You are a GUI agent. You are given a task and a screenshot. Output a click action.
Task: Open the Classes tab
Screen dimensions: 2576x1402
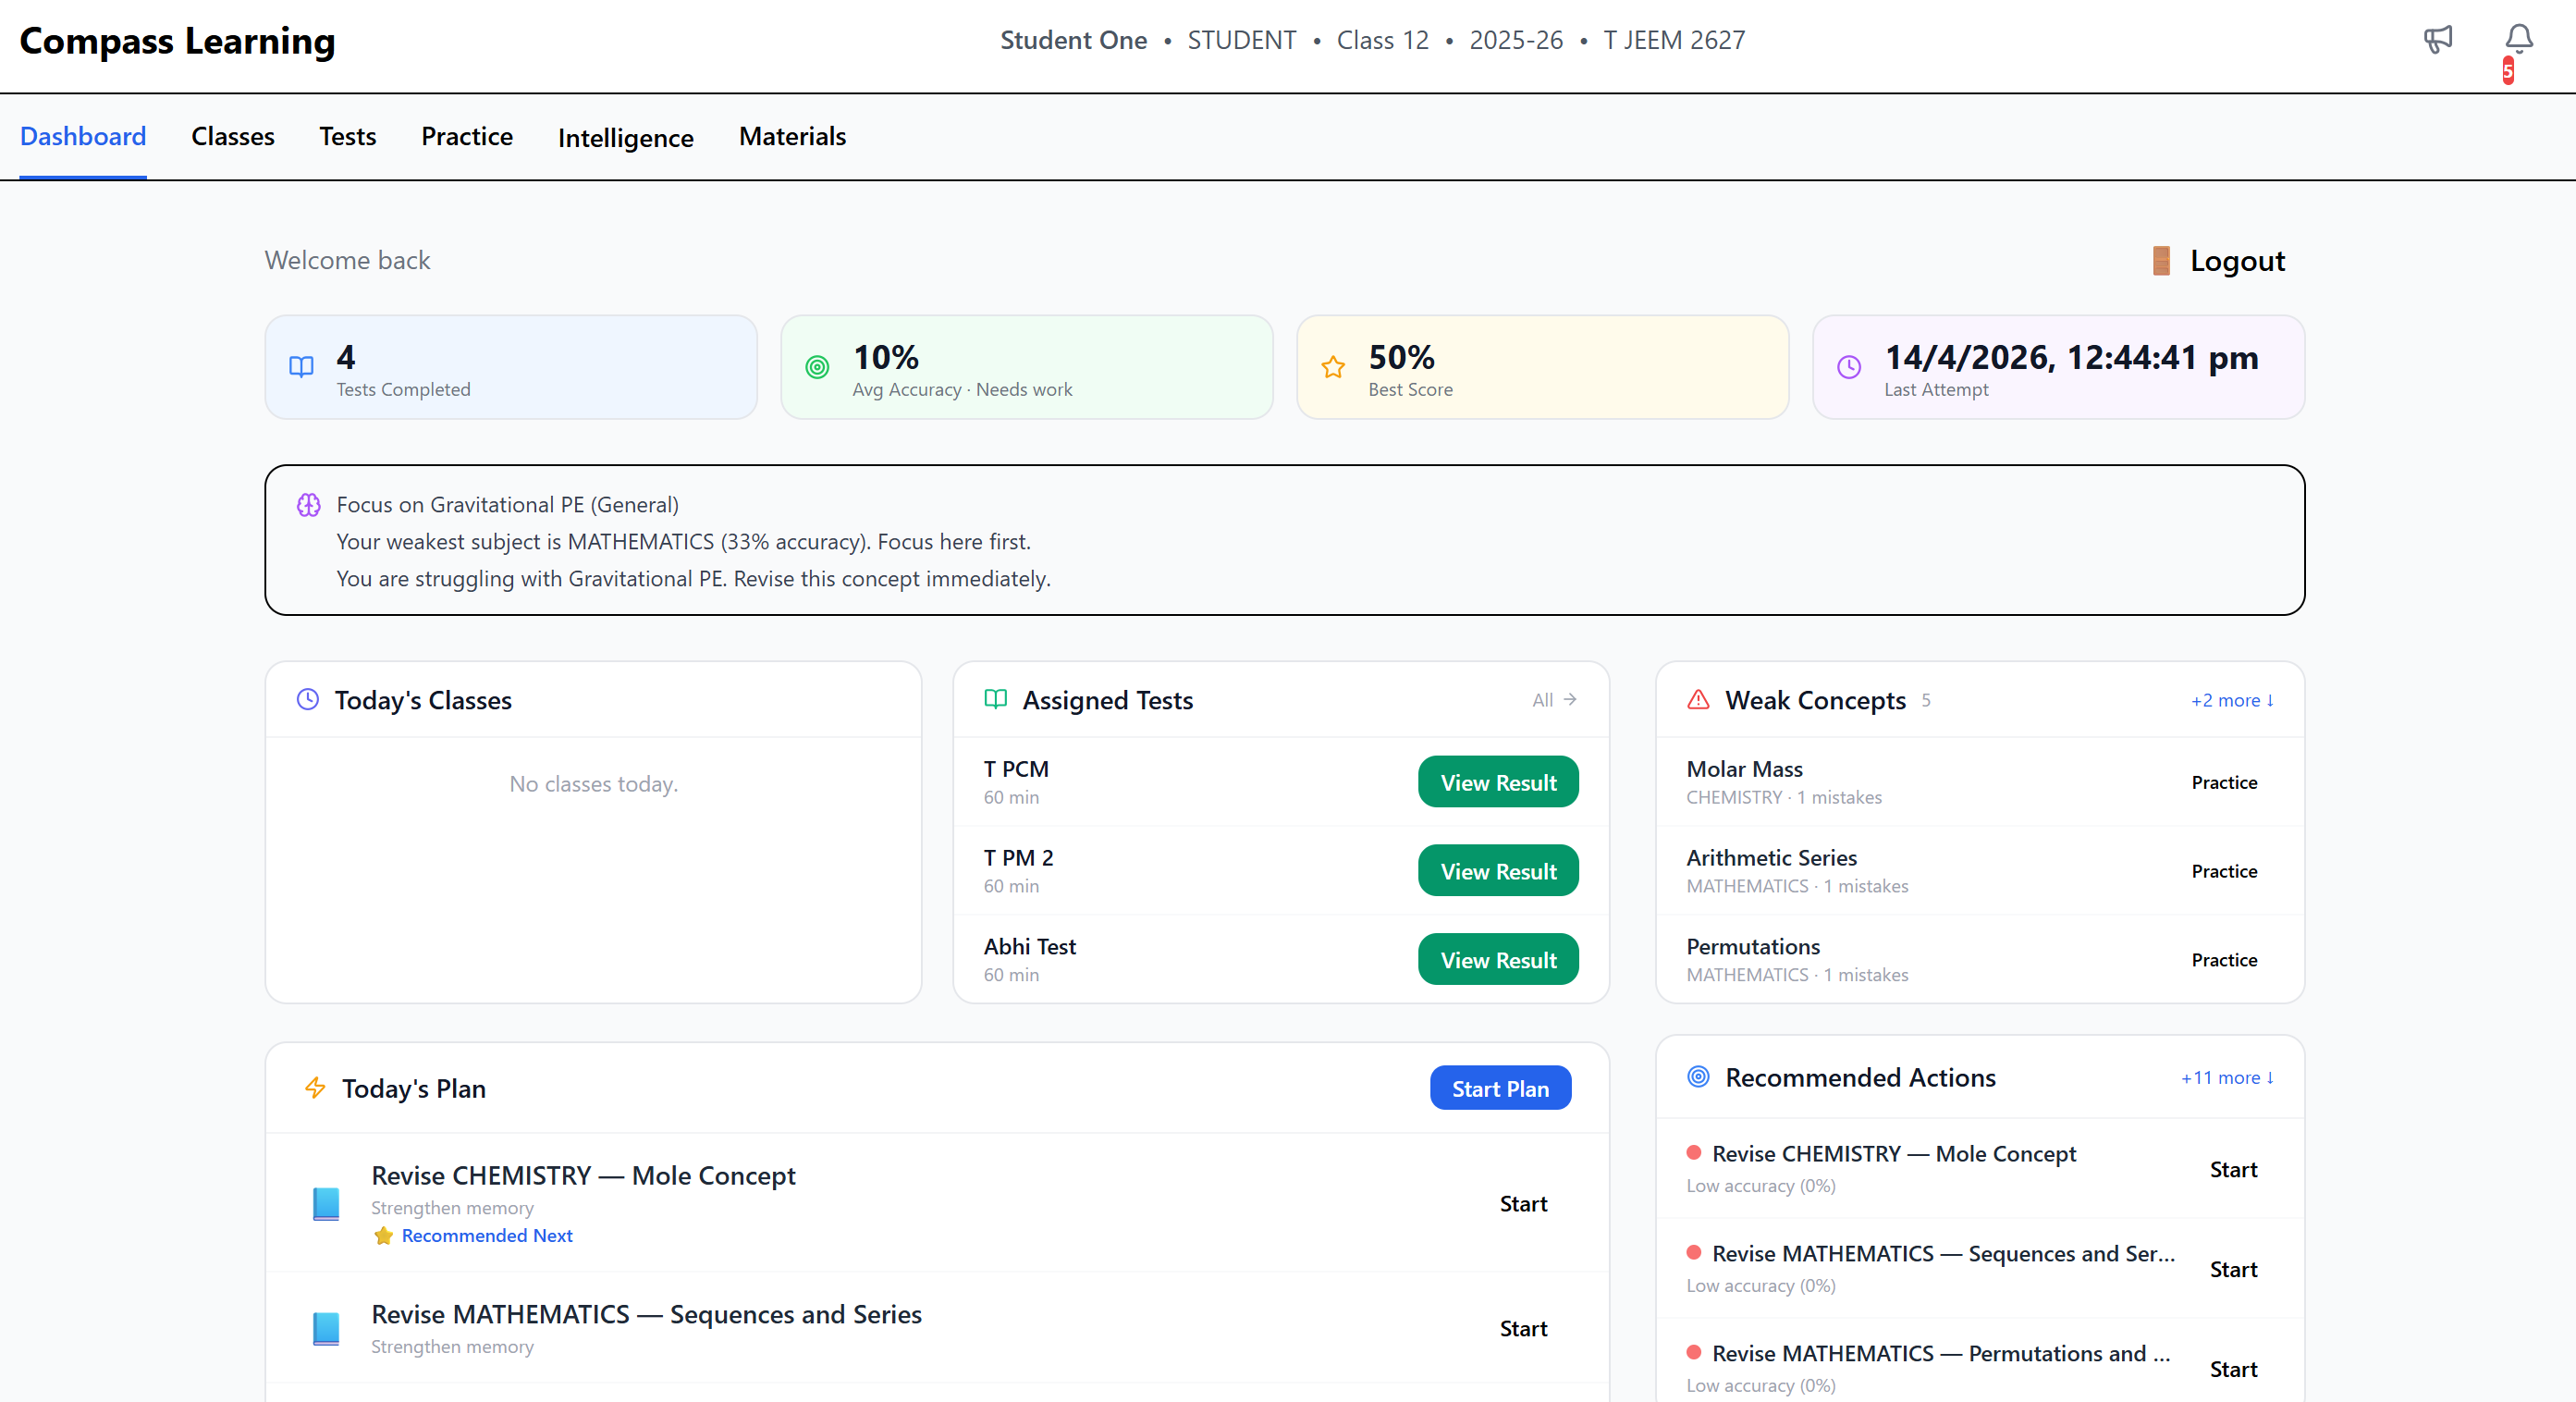[x=233, y=137]
